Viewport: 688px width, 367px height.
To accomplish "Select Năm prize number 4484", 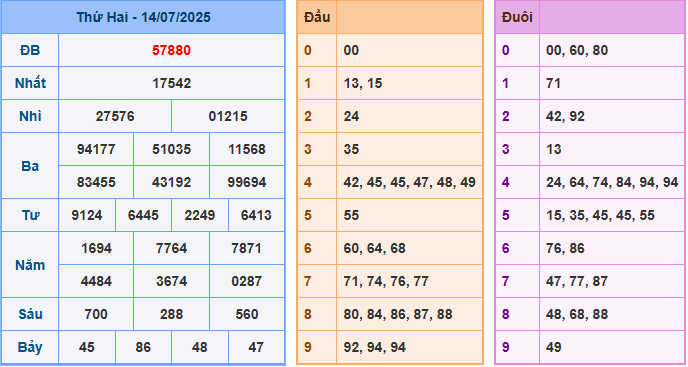I will (x=96, y=281).
